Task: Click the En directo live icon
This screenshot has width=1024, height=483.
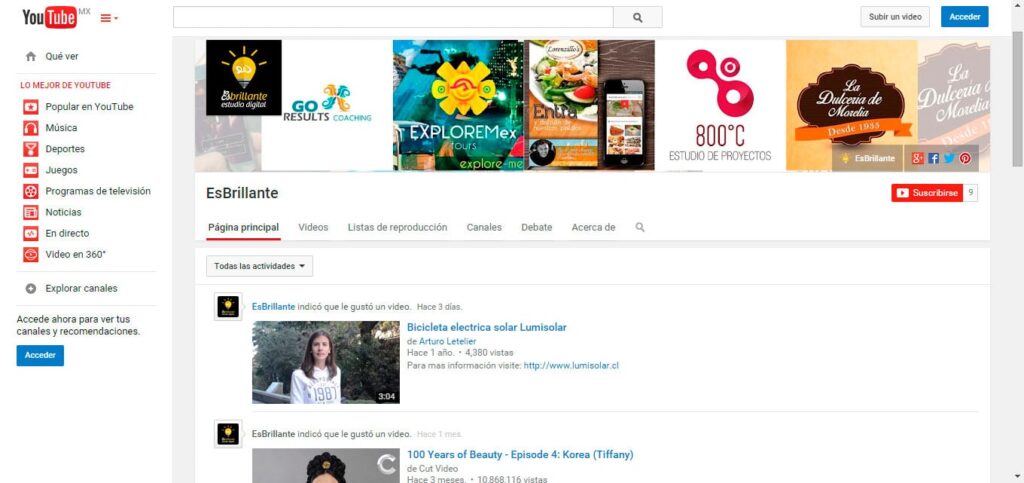Action: click(x=30, y=234)
